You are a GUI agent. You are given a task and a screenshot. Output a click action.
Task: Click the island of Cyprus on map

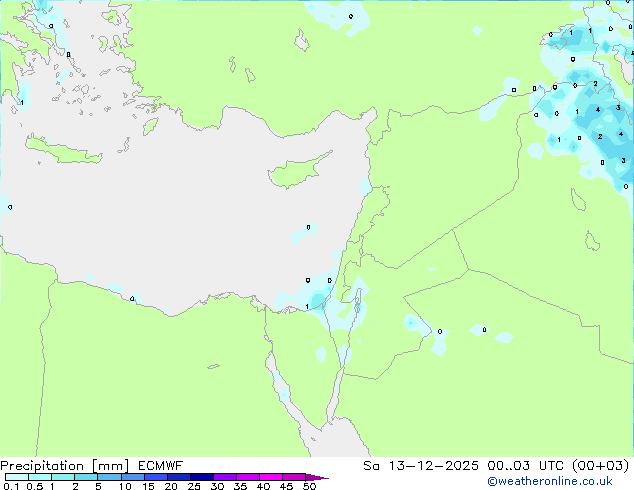pos(298,172)
